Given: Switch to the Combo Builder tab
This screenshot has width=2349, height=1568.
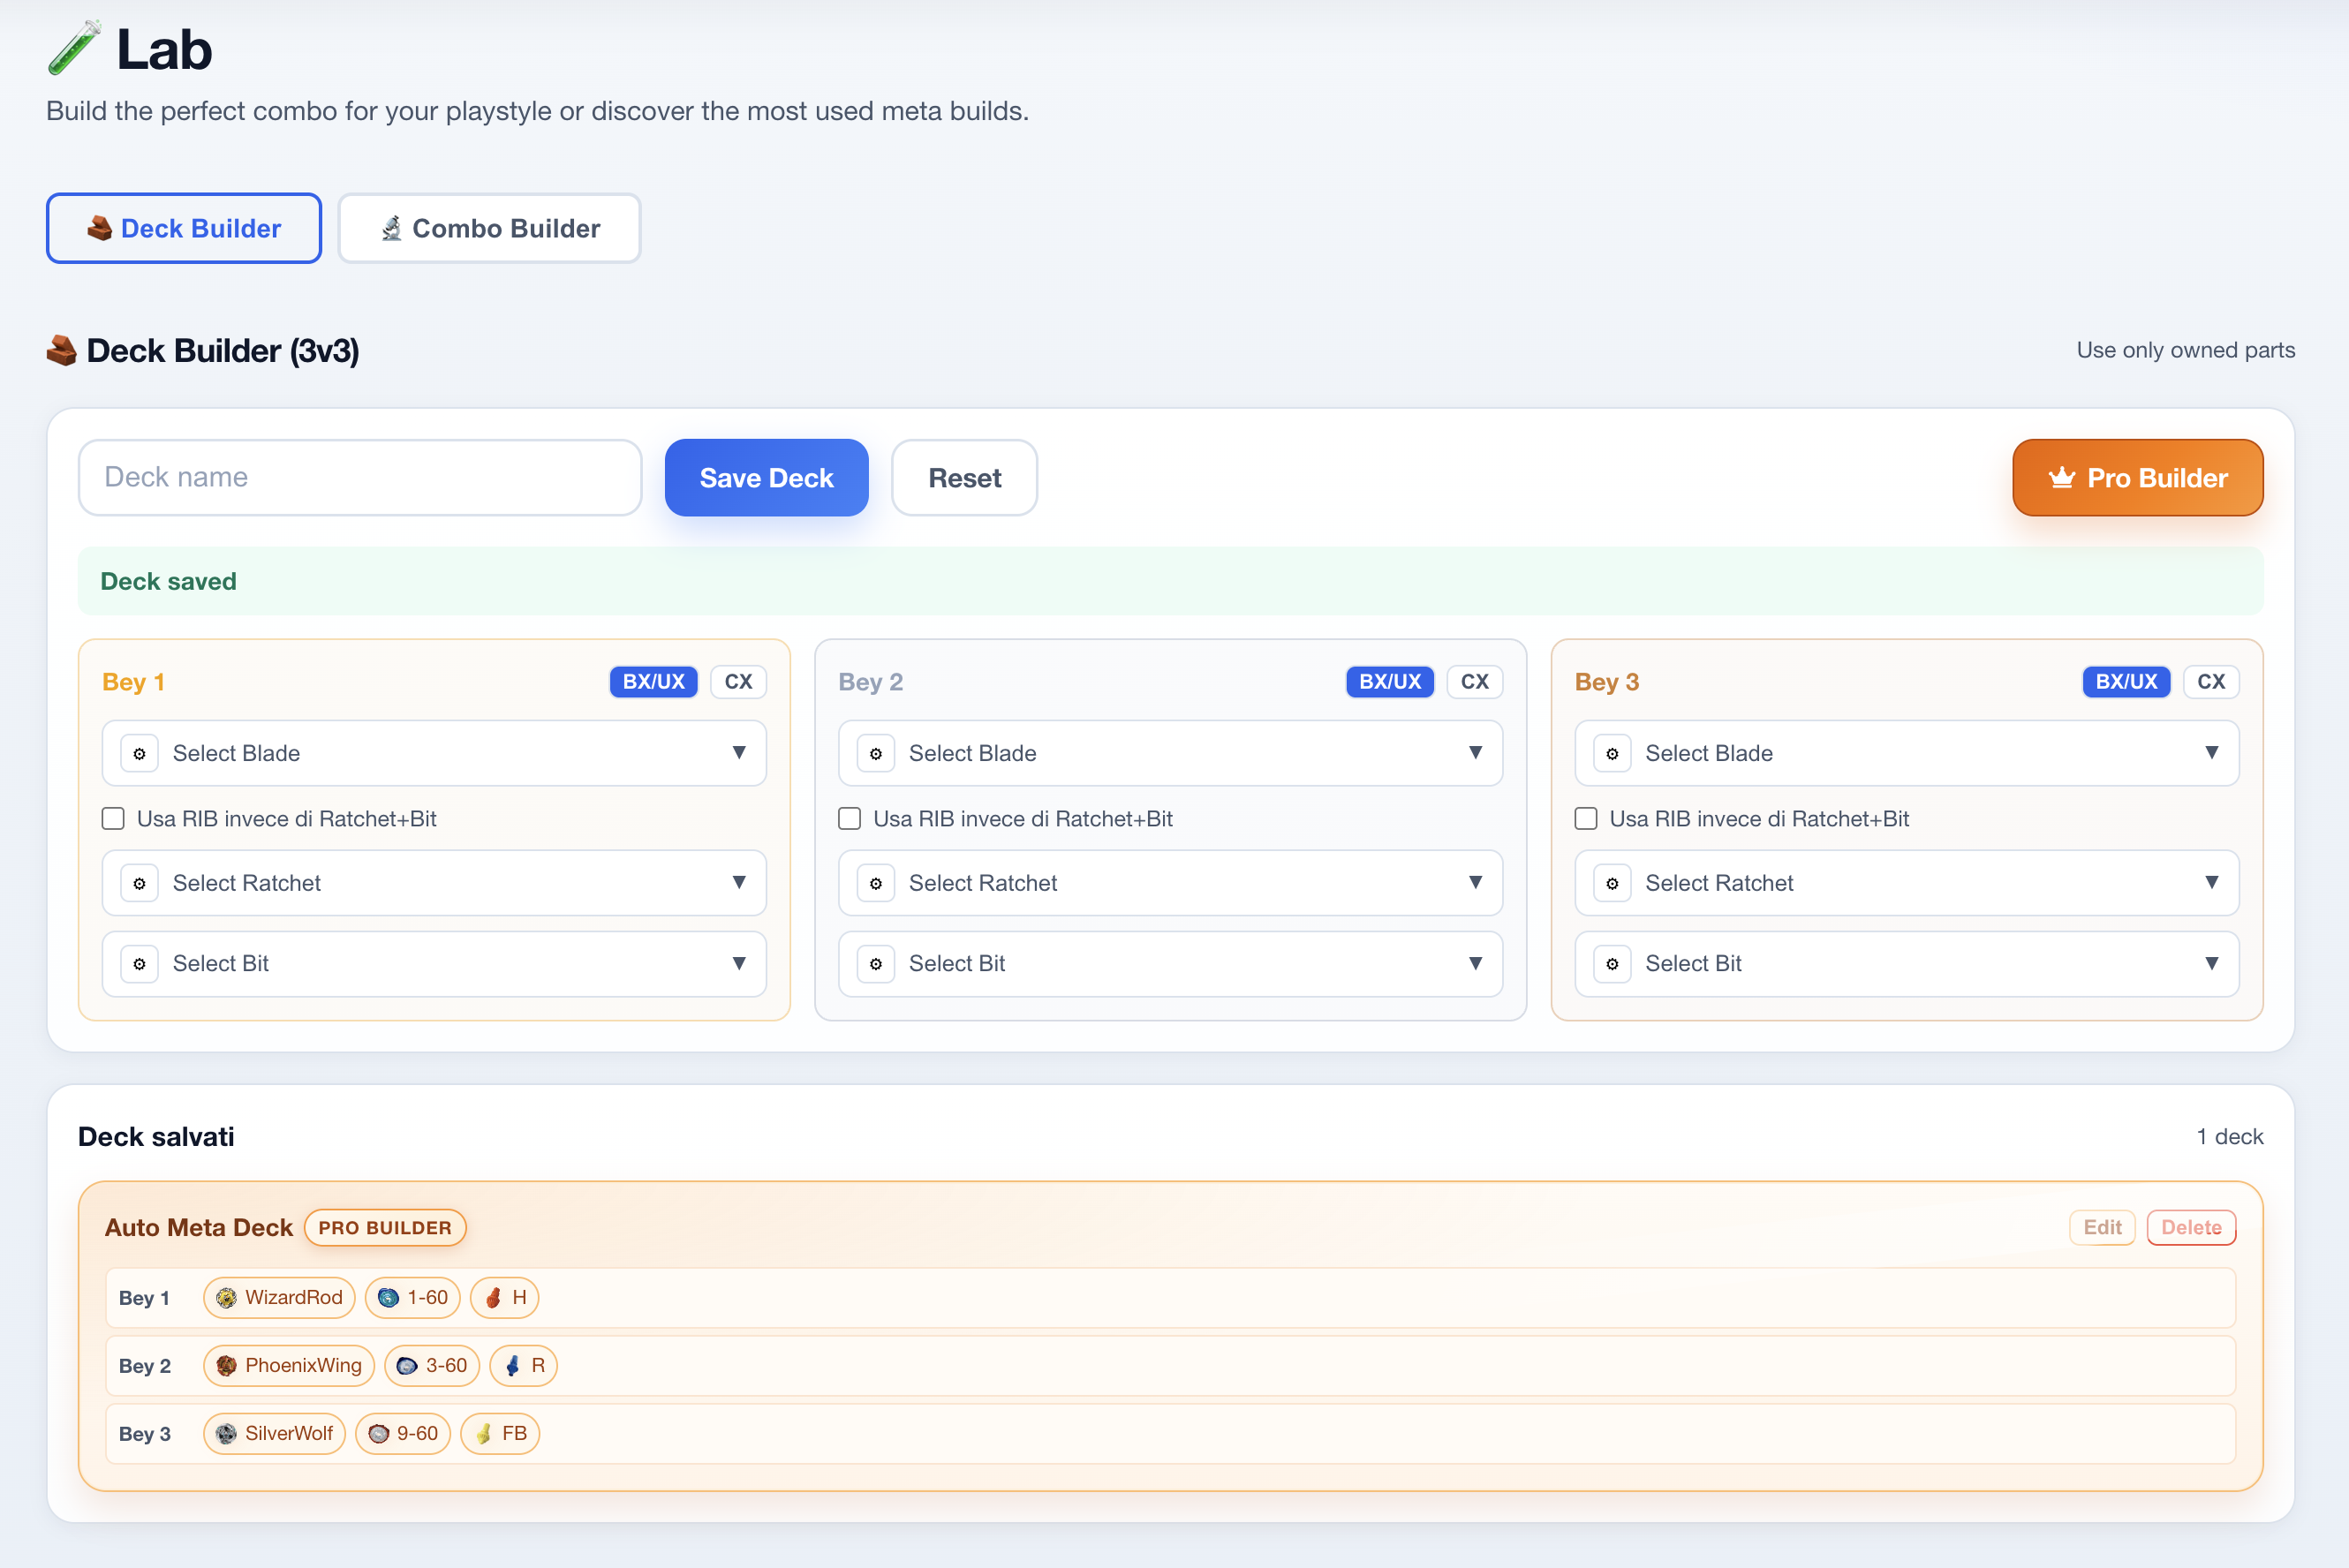Looking at the screenshot, I should pyautogui.click(x=489, y=229).
